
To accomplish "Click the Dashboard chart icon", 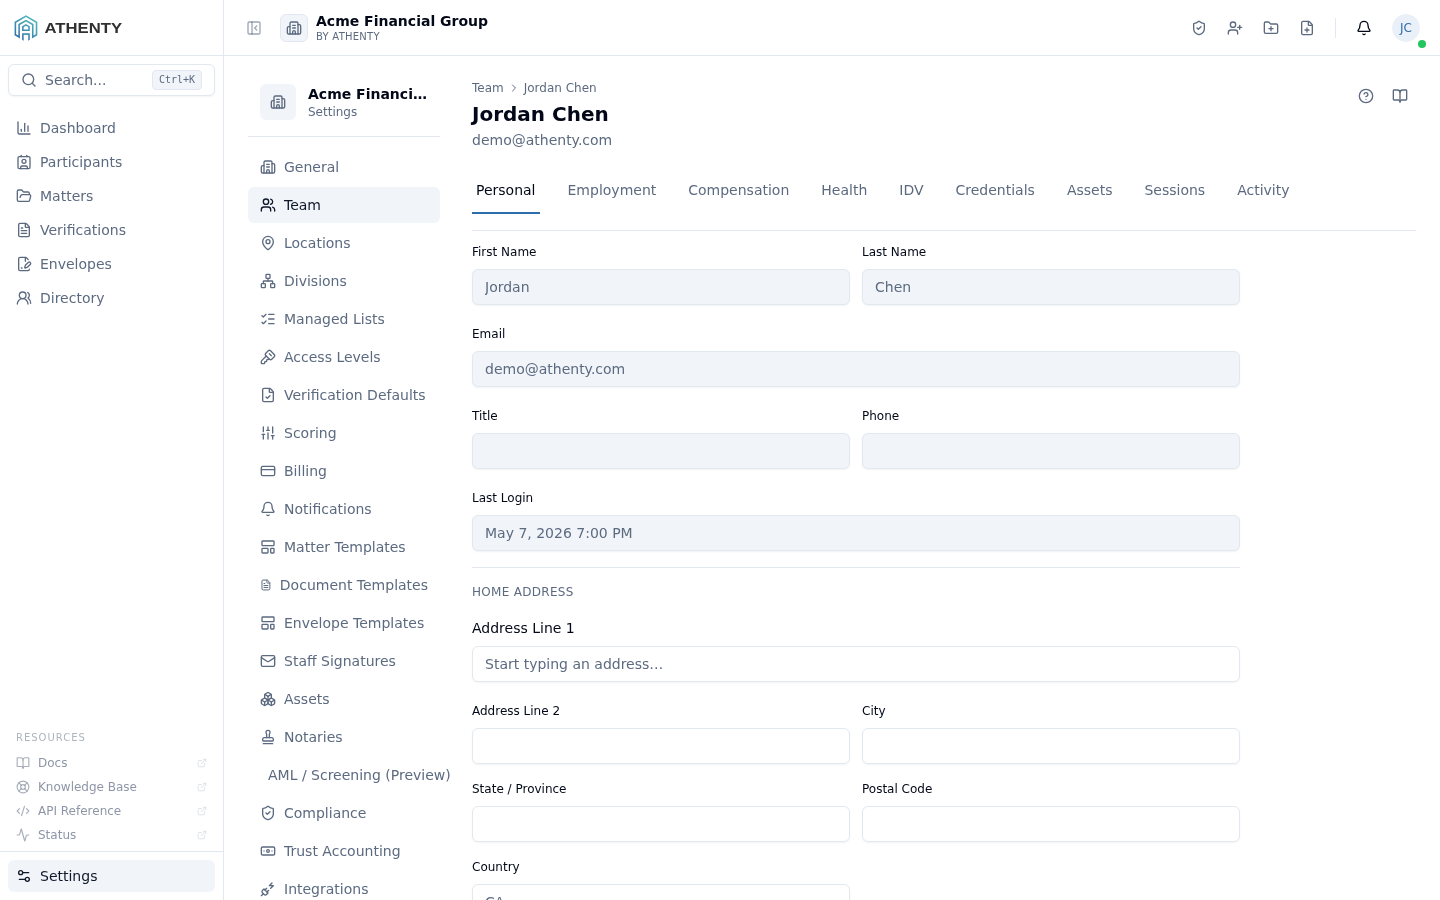I will [x=24, y=128].
